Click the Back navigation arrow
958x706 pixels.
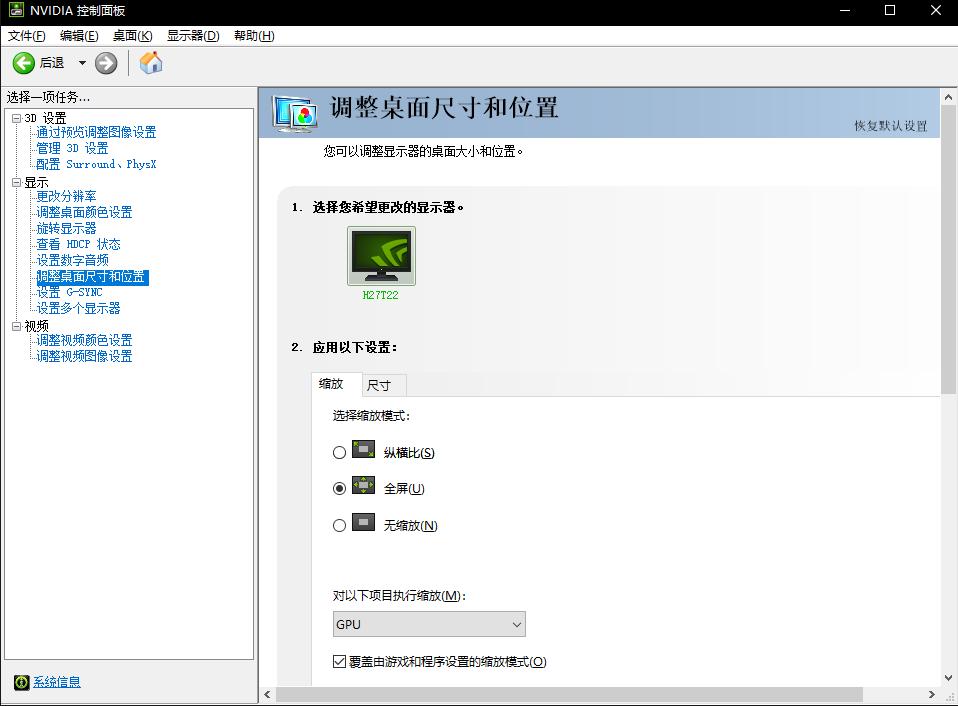click(x=22, y=62)
